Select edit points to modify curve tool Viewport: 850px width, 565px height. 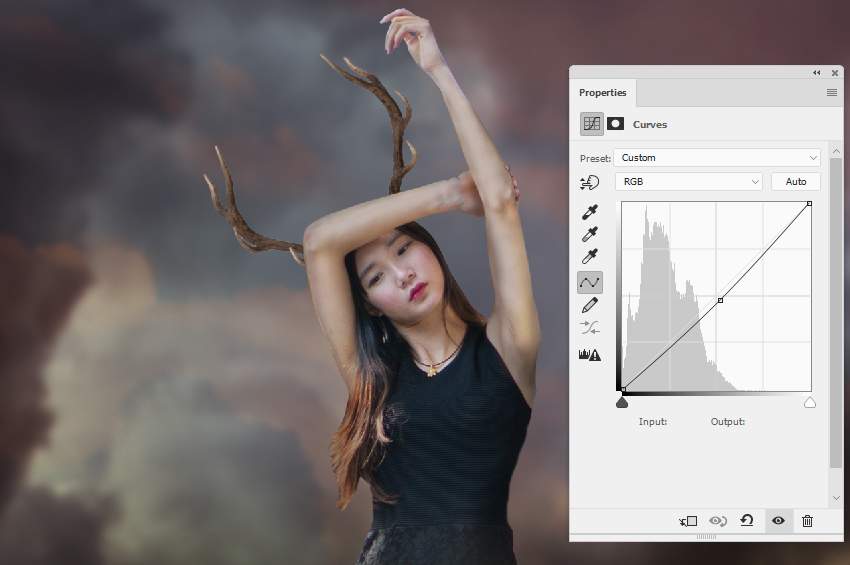point(590,282)
